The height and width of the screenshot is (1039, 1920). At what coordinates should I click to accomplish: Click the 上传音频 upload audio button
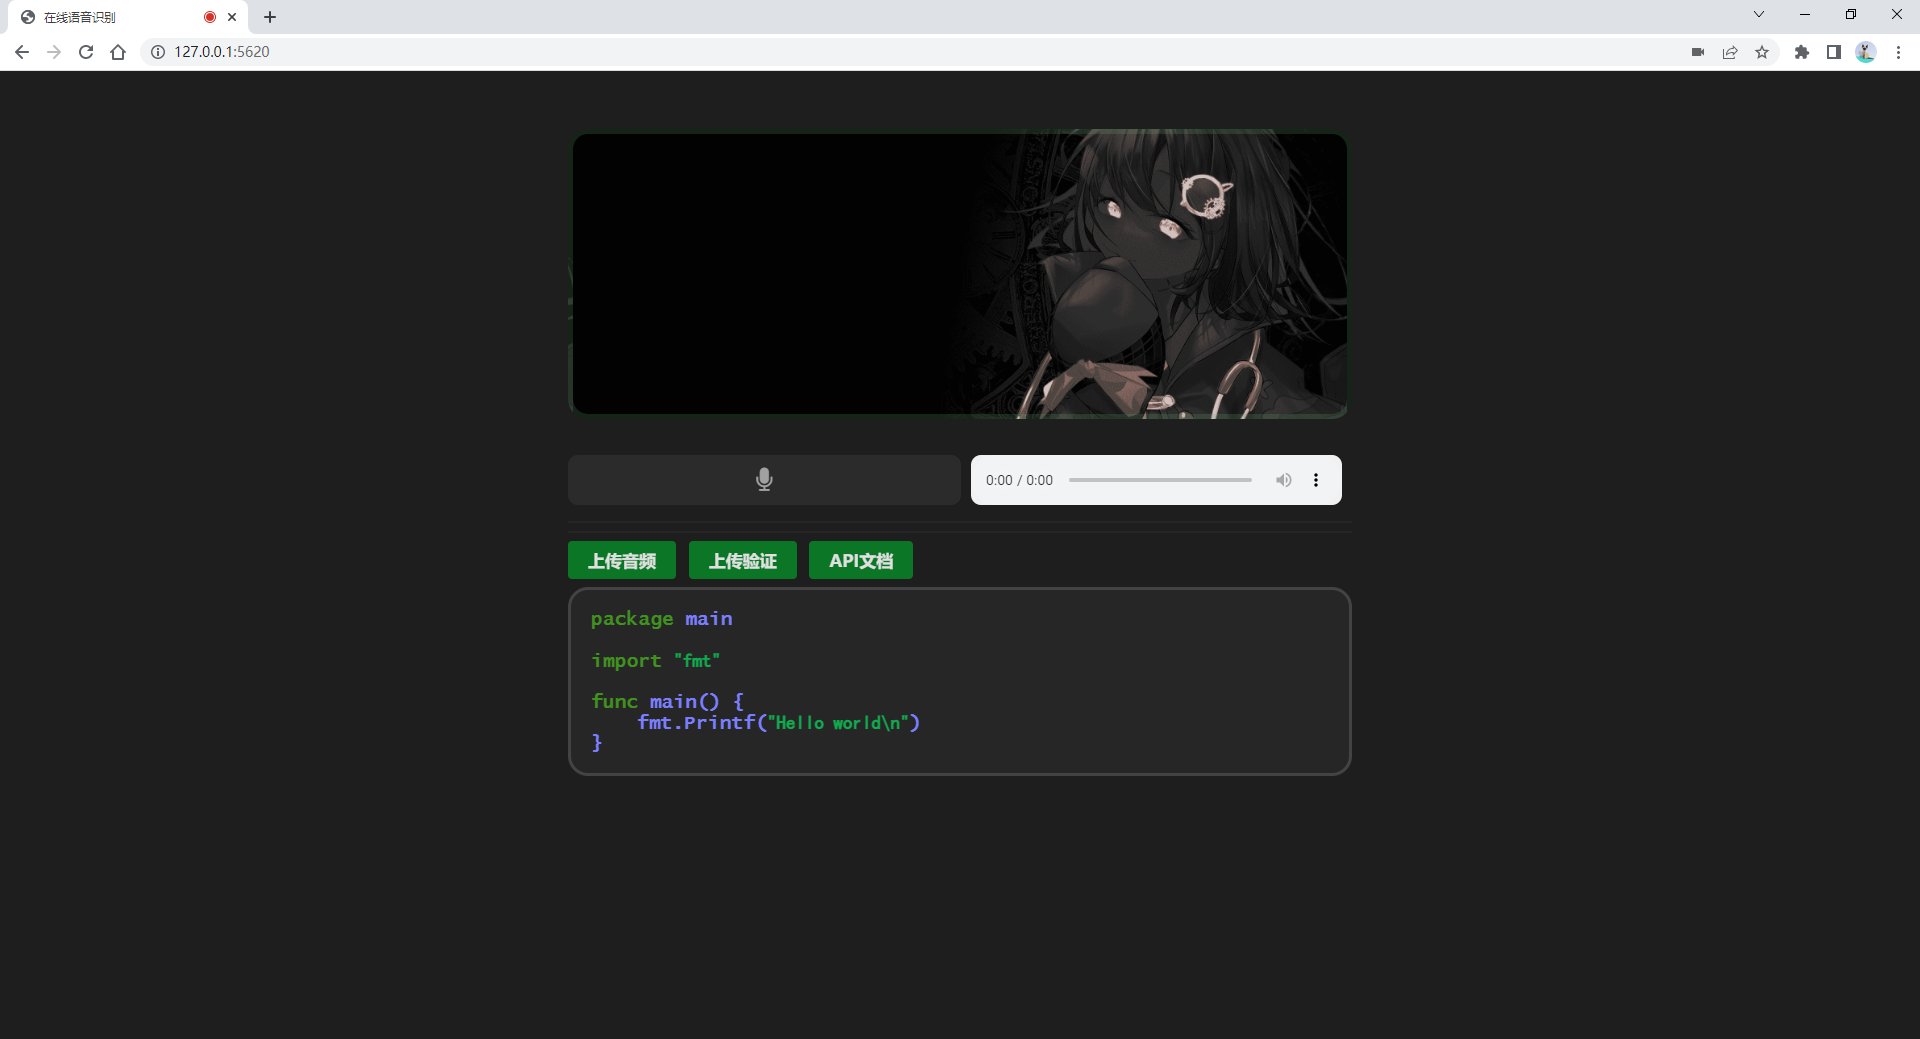click(x=622, y=560)
